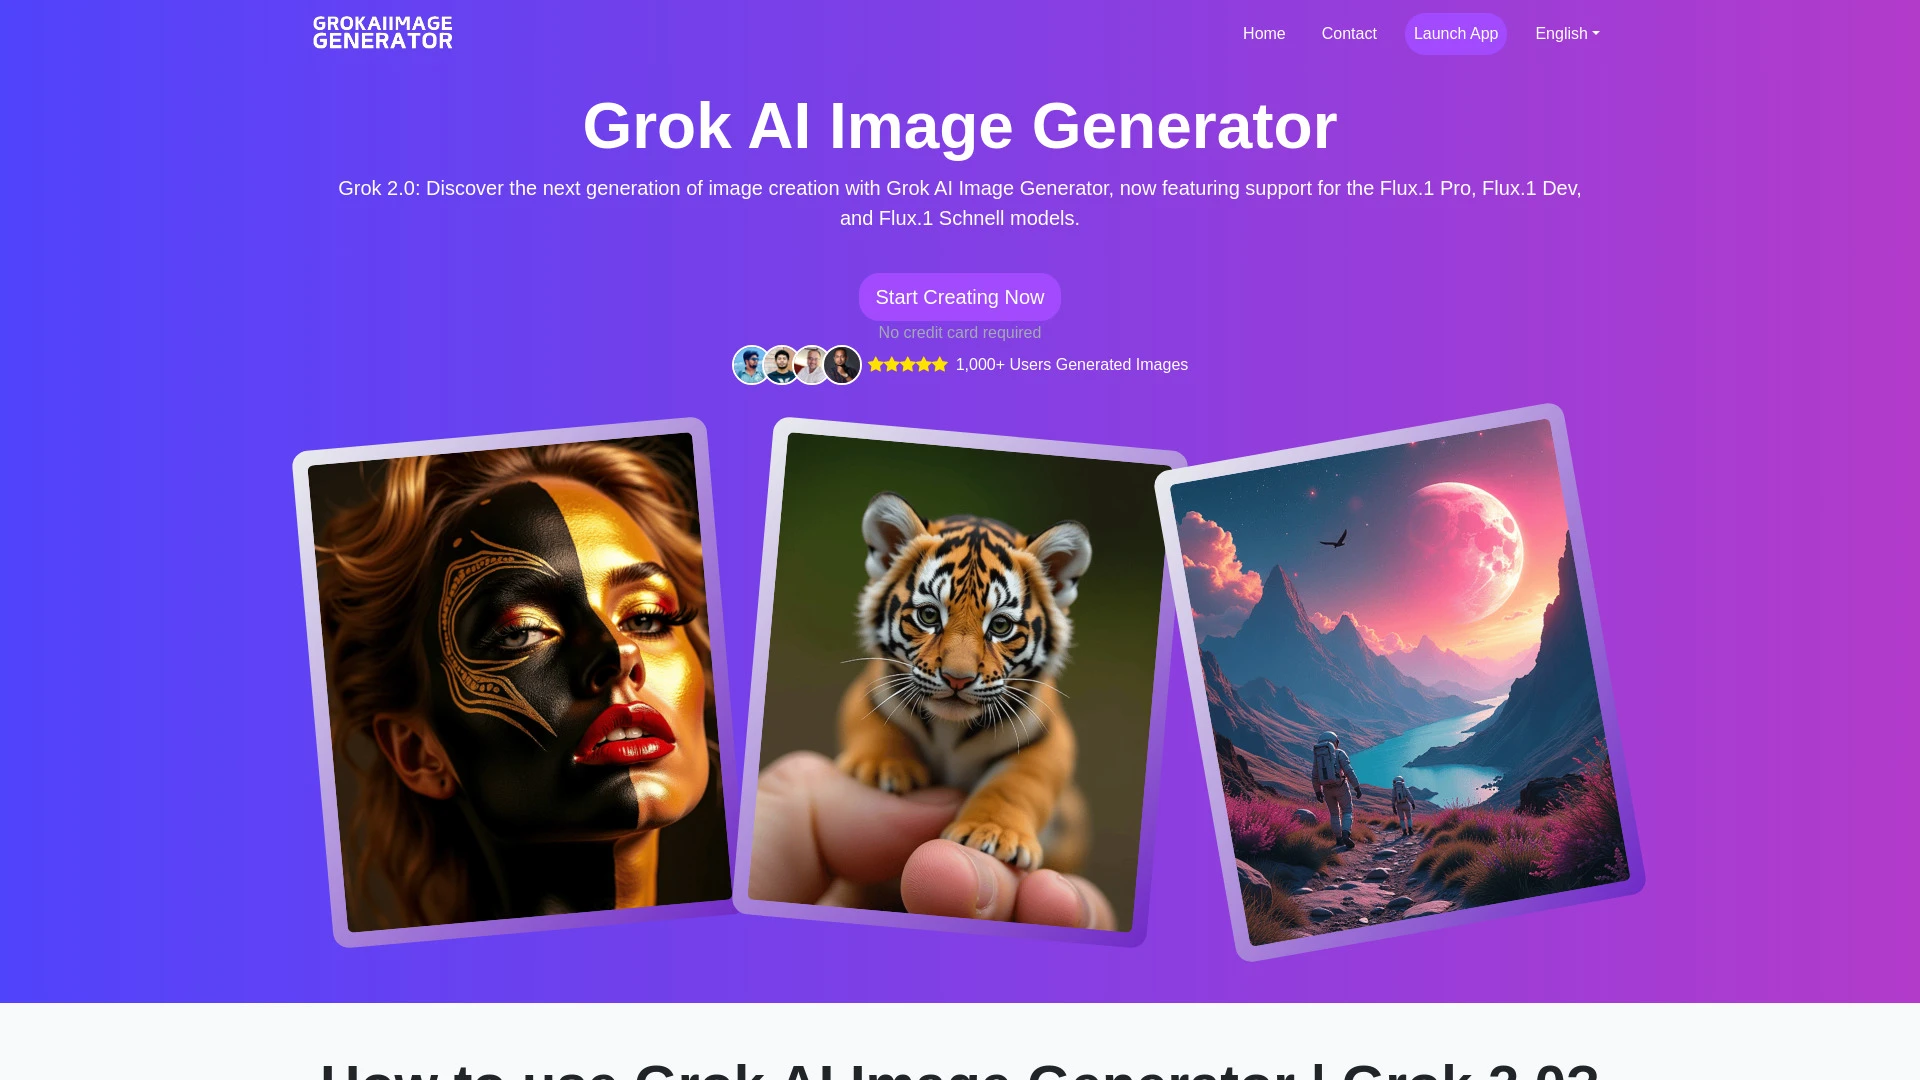Click the first user avatar icon

click(749, 365)
